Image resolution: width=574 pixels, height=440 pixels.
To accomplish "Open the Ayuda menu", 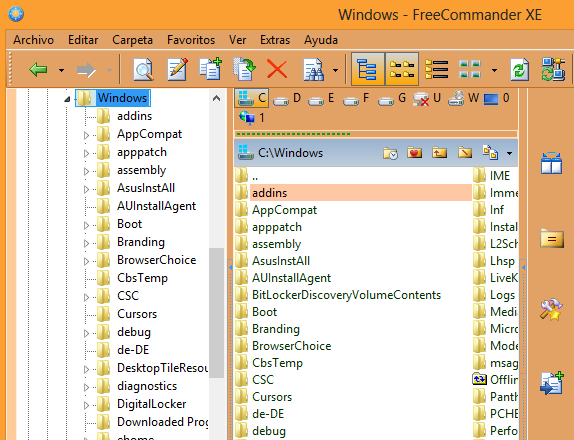I will 321,40.
